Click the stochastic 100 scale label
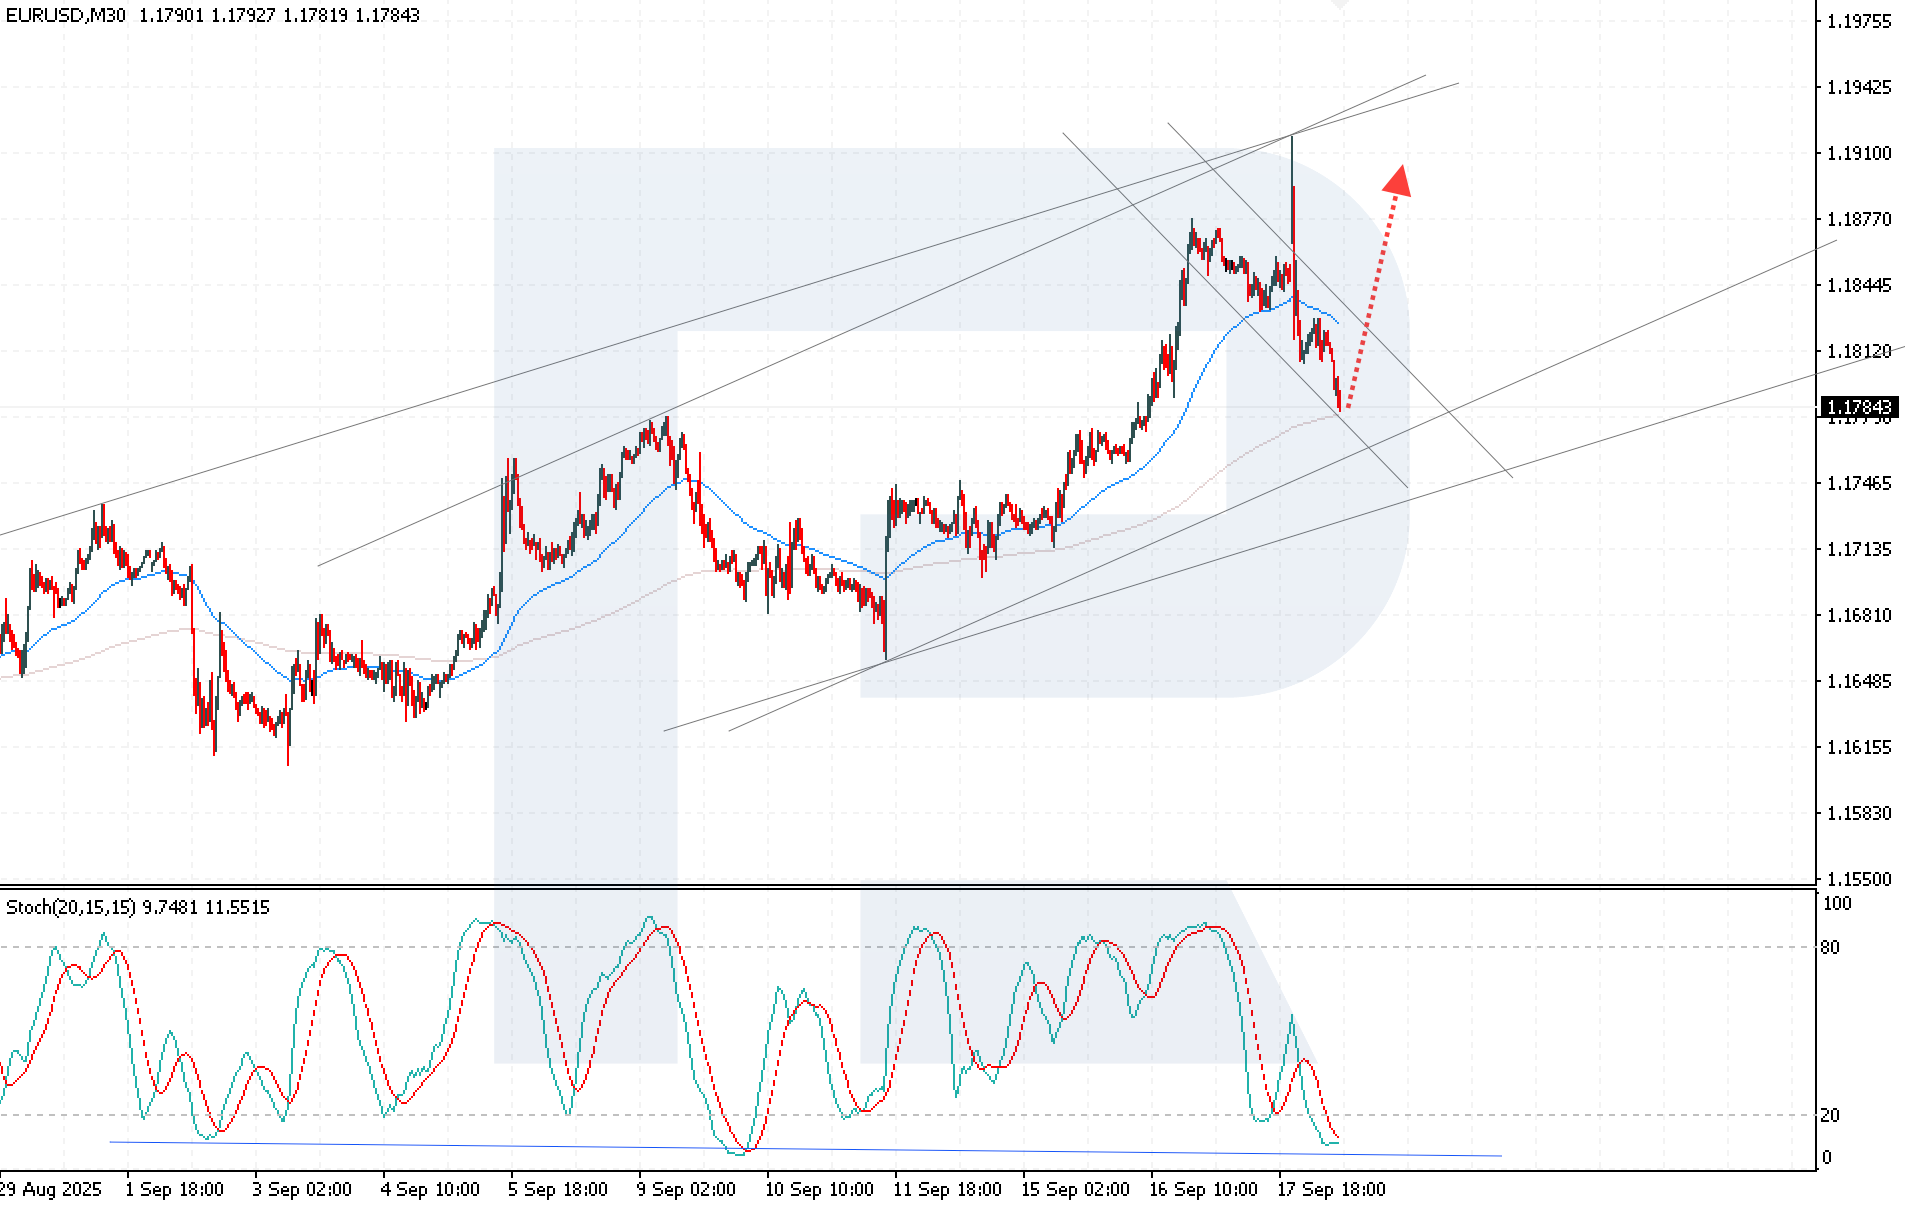 (1837, 904)
